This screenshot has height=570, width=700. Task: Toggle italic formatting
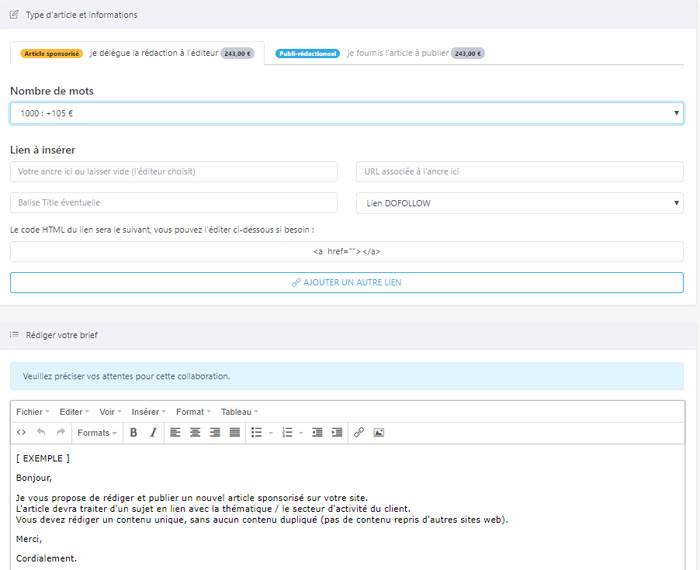pos(153,432)
